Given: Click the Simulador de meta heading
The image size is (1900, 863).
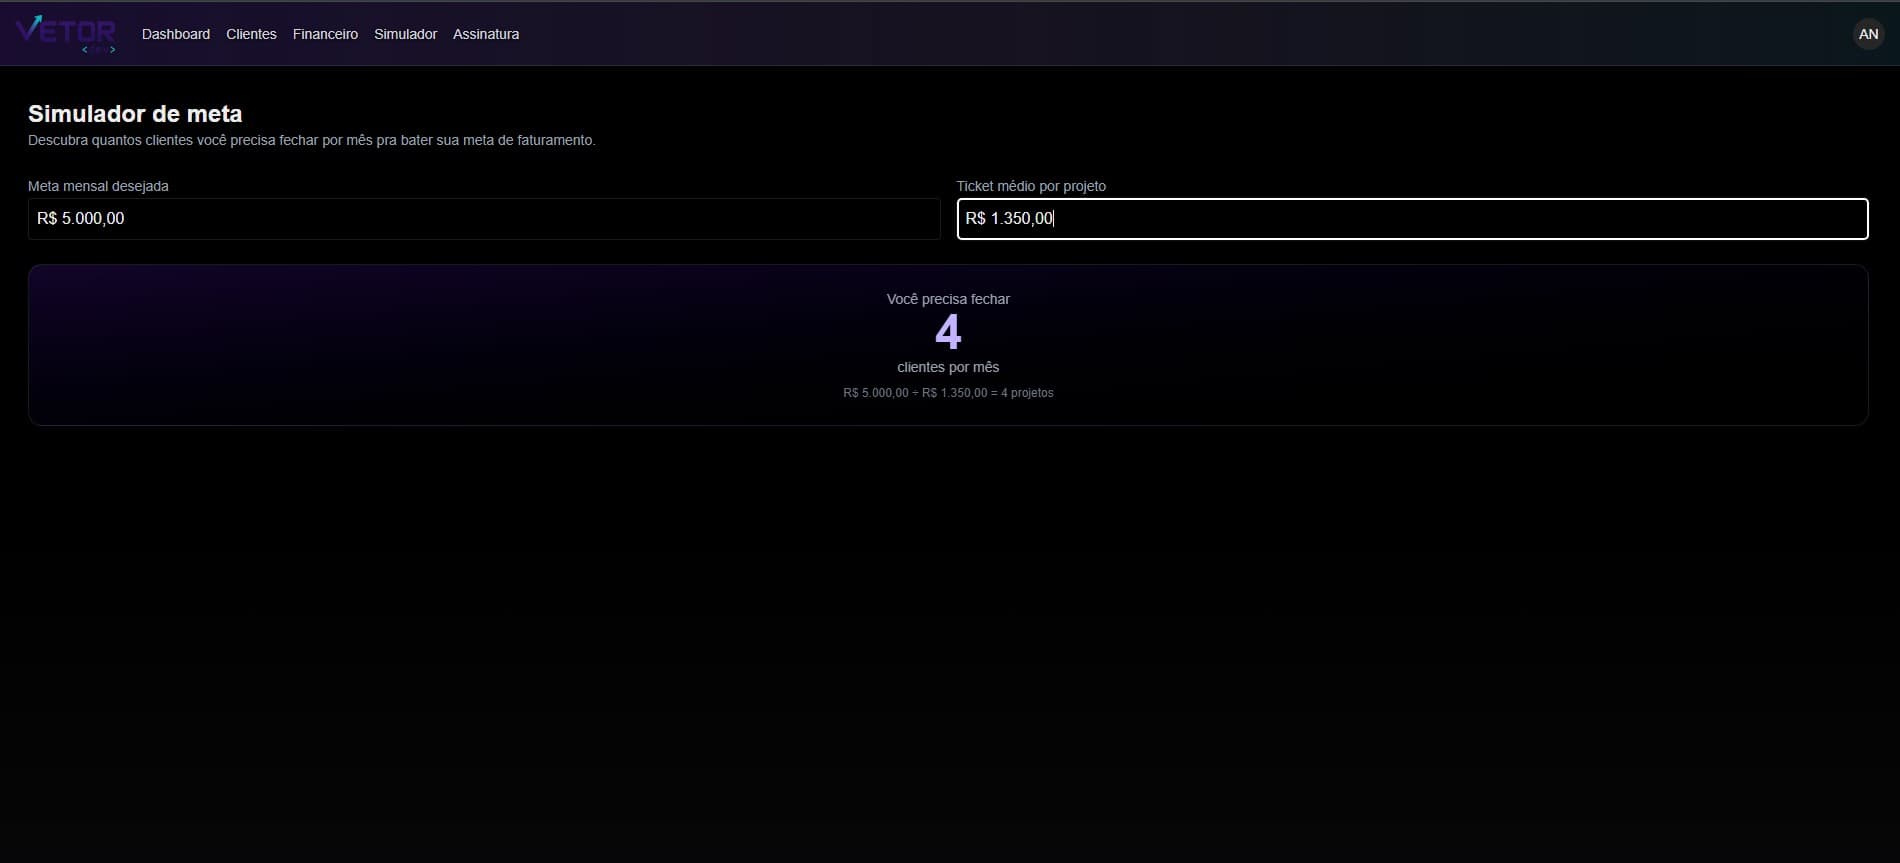Looking at the screenshot, I should 135,114.
